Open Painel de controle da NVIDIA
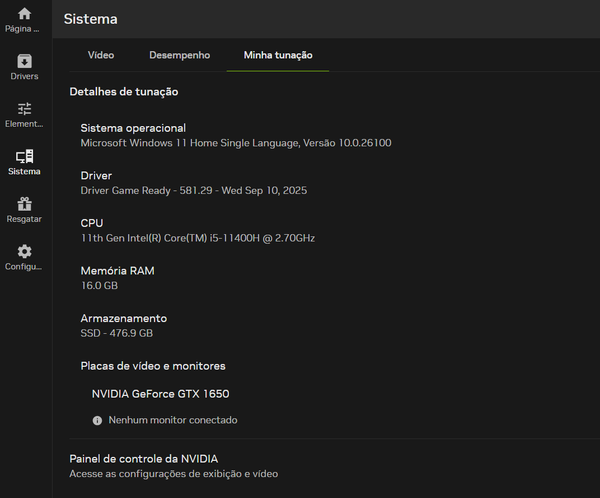The width and height of the screenshot is (600, 498). pyautogui.click(x=143, y=459)
